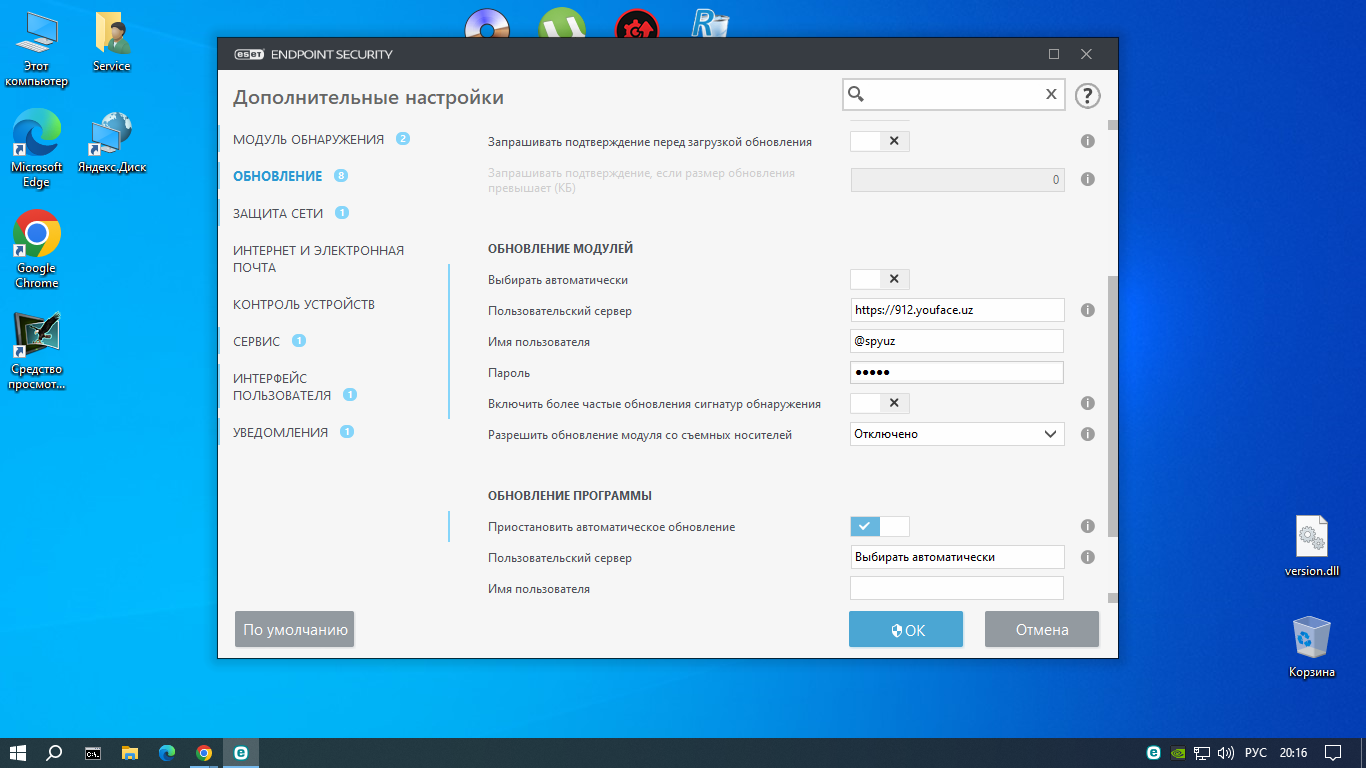Maximize the ESET Endpoint Security window
The height and width of the screenshot is (768, 1366).
click(x=1054, y=54)
